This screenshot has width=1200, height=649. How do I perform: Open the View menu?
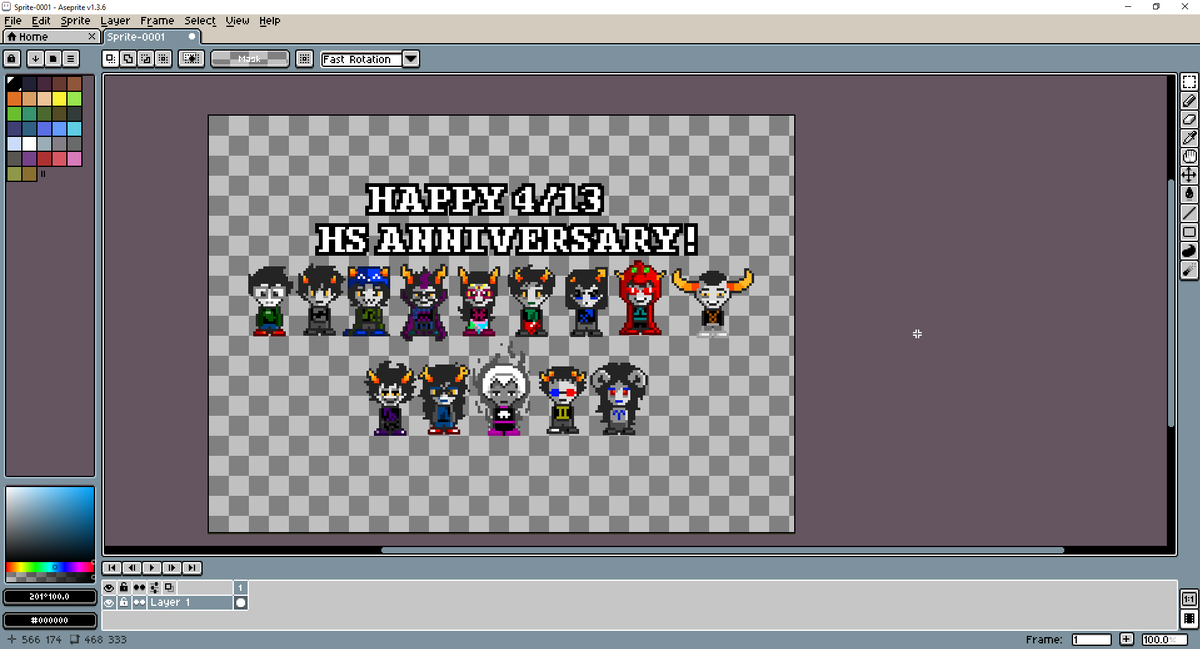[x=238, y=20]
